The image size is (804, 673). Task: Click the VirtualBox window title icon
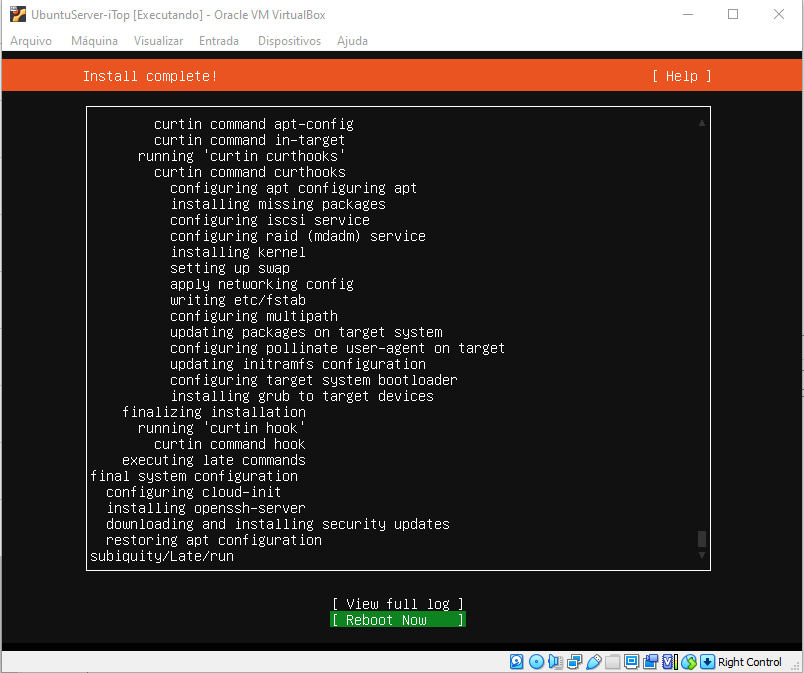[18, 14]
